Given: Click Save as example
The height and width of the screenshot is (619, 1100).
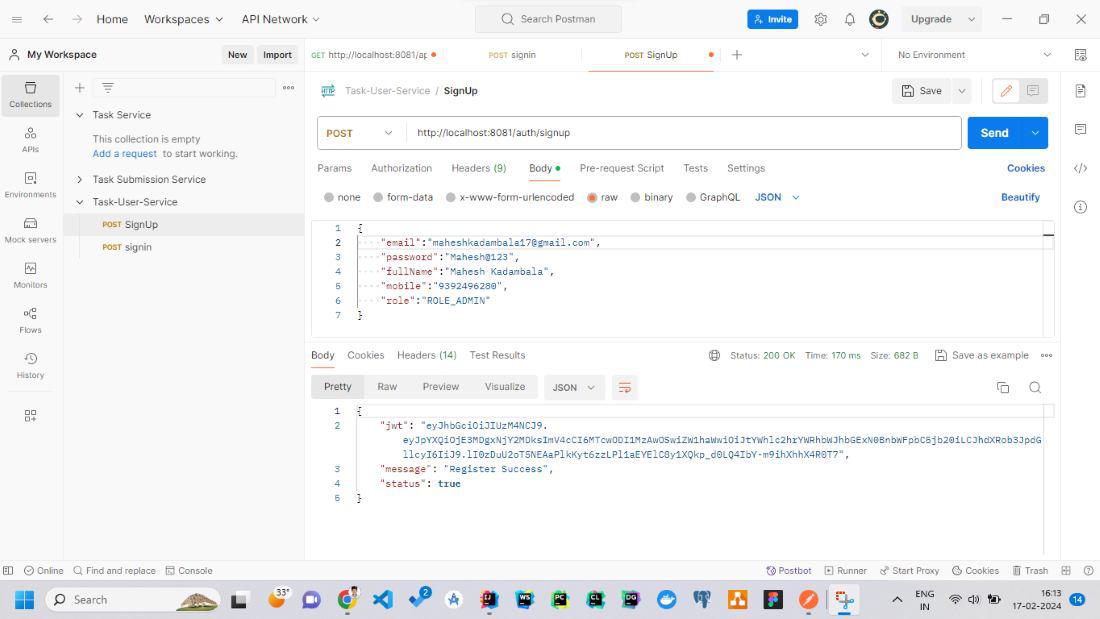Looking at the screenshot, I should [x=981, y=355].
